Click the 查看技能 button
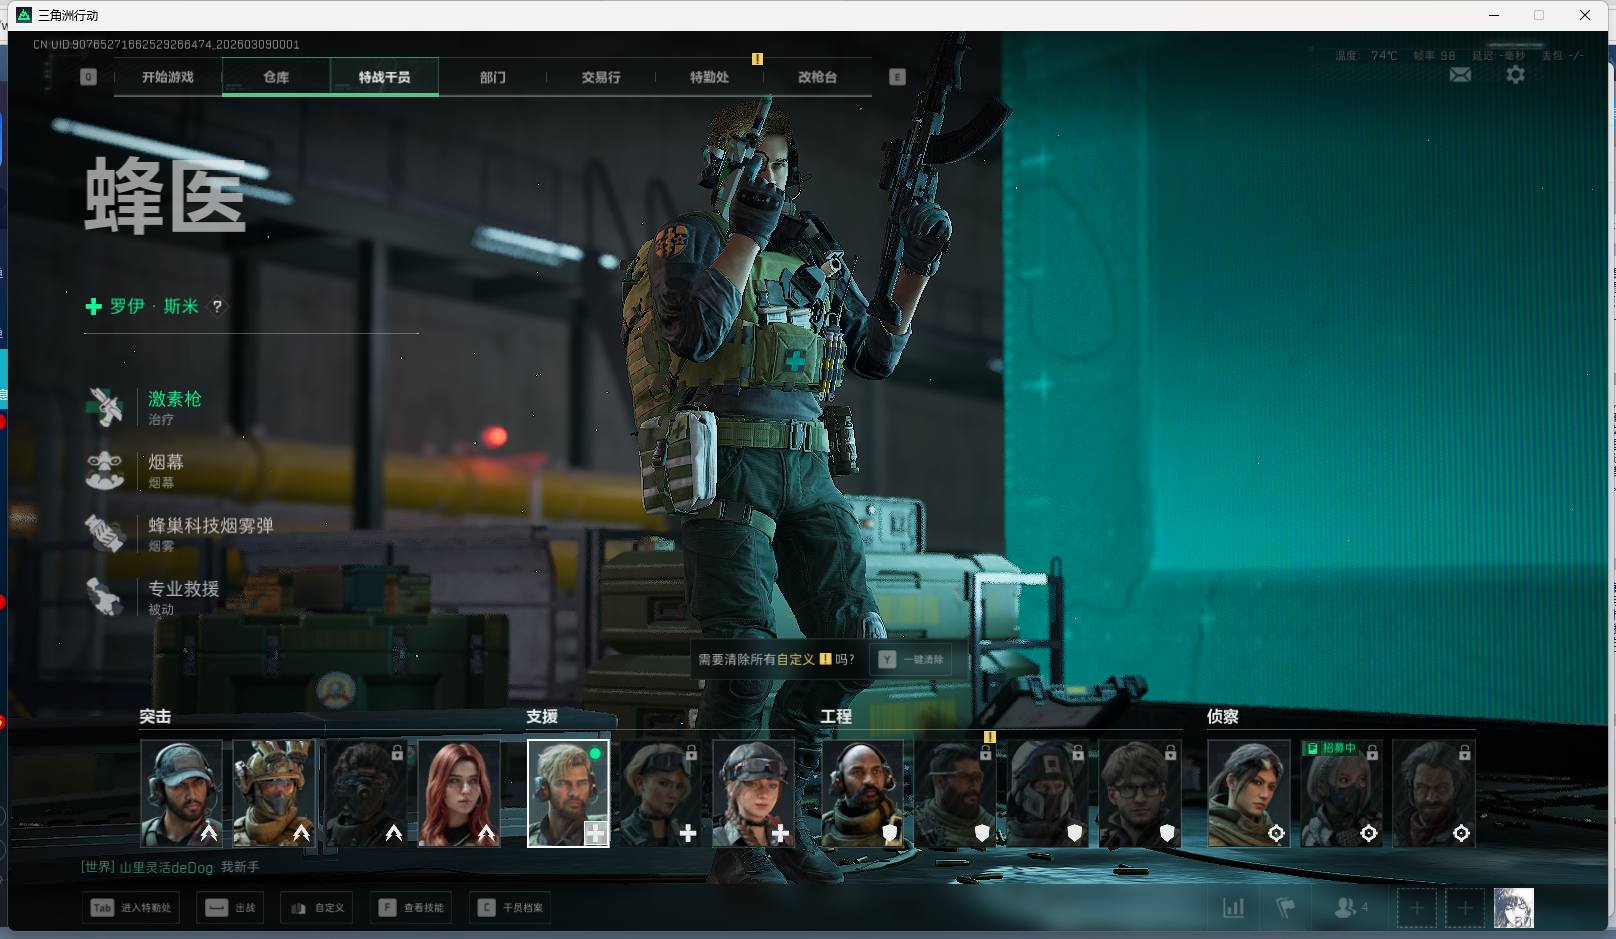This screenshot has width=1616, height=939. (411, 908)
